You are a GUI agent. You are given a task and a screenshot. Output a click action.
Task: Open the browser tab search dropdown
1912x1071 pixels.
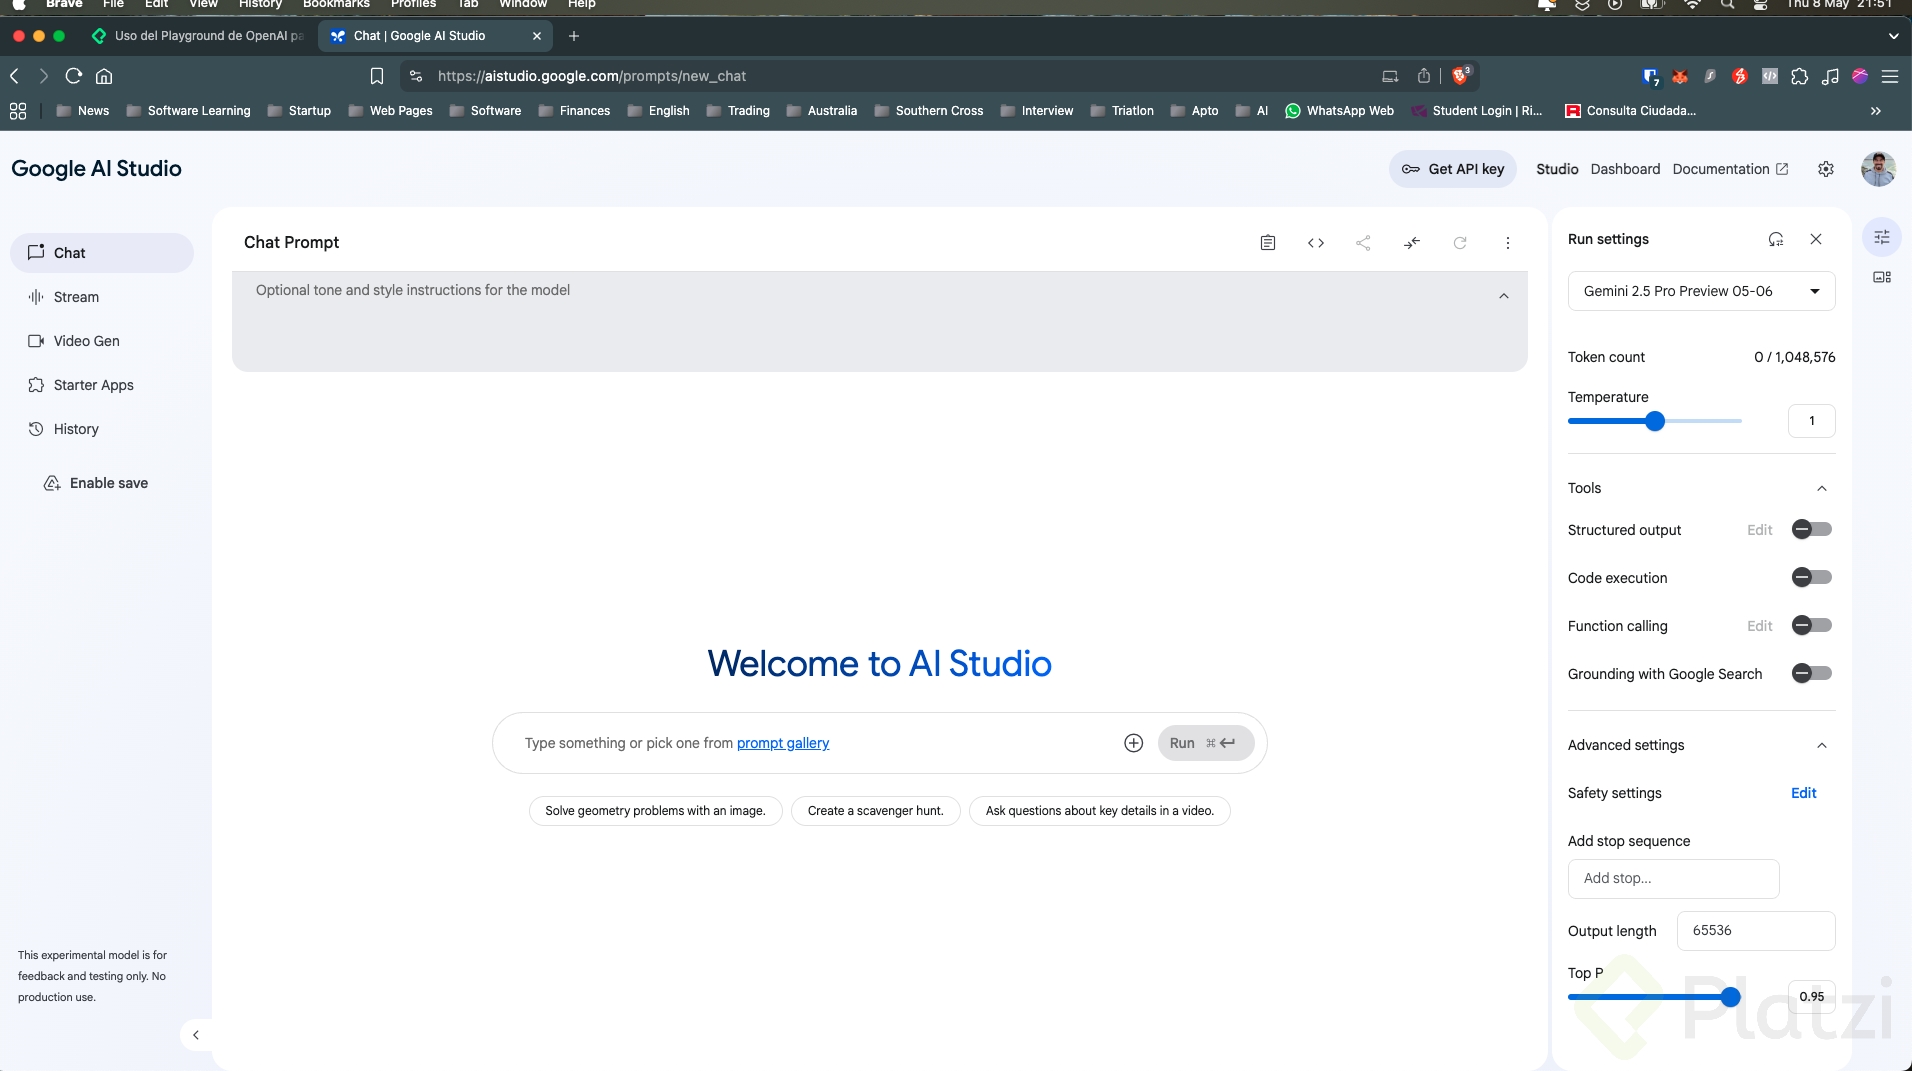tap(1893, 36)
